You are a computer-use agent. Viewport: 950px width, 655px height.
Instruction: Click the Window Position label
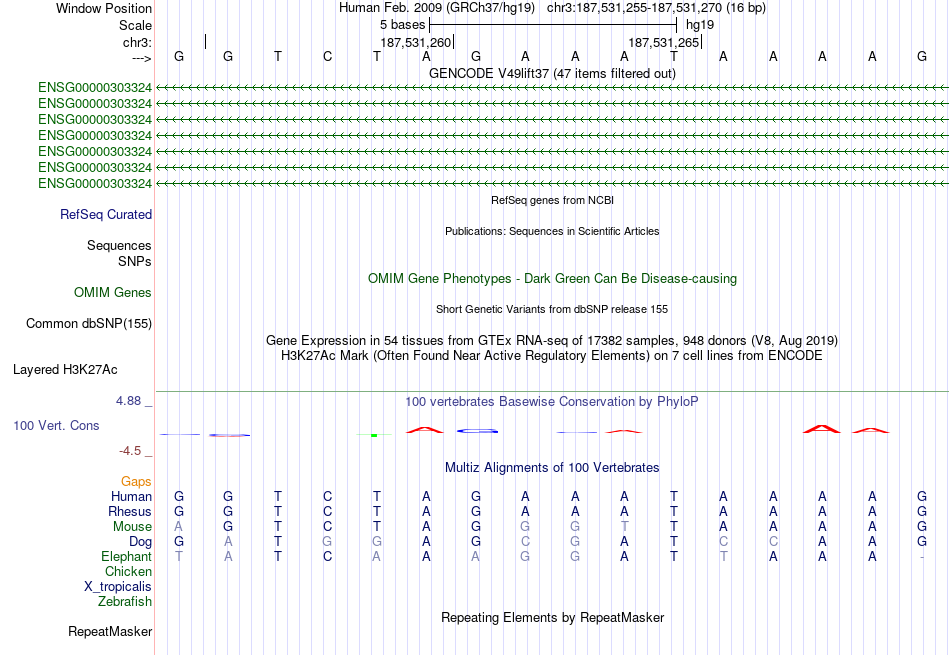pyautogui.click(x=104, y=8)
